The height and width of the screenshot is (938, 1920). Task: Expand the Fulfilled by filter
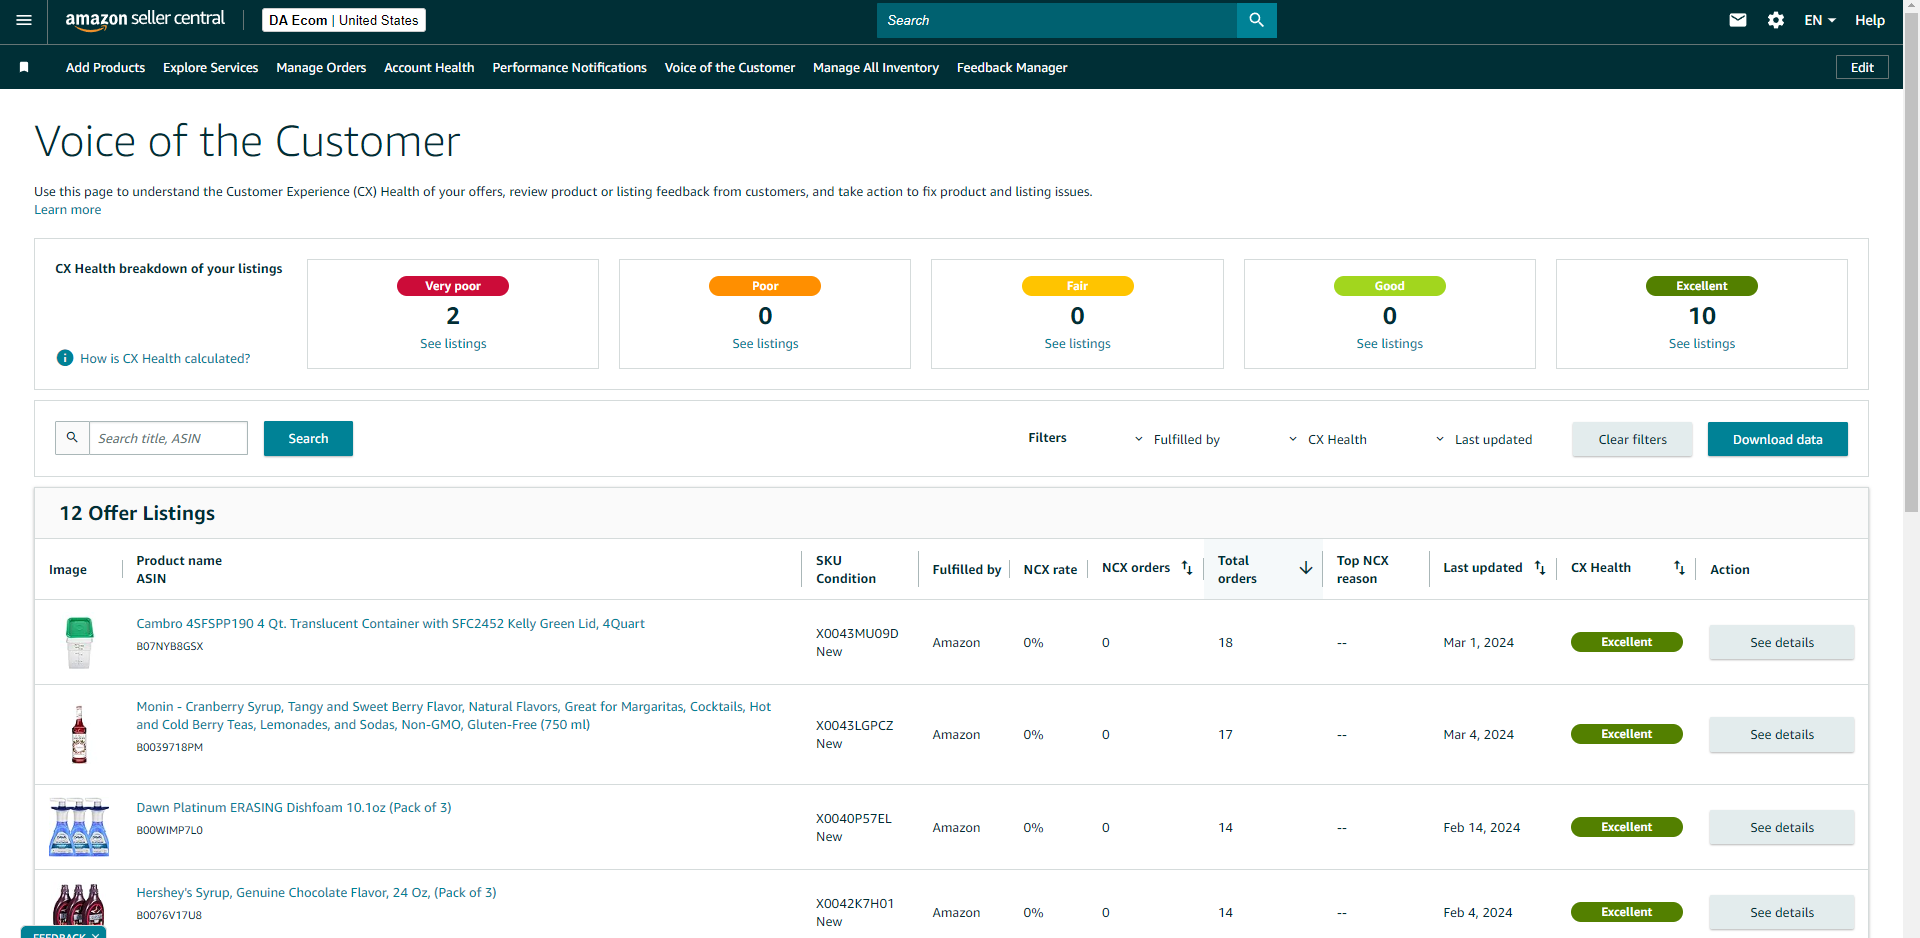[1177, 439]
